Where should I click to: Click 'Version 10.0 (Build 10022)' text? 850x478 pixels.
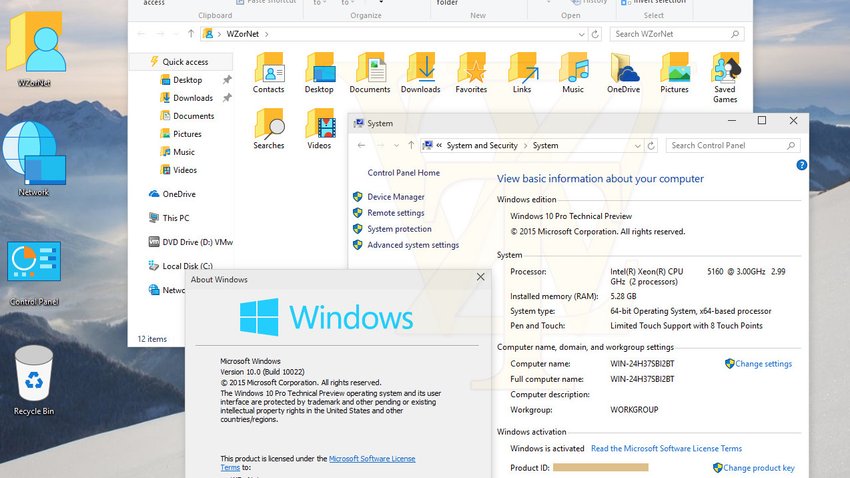click(262, 372)
